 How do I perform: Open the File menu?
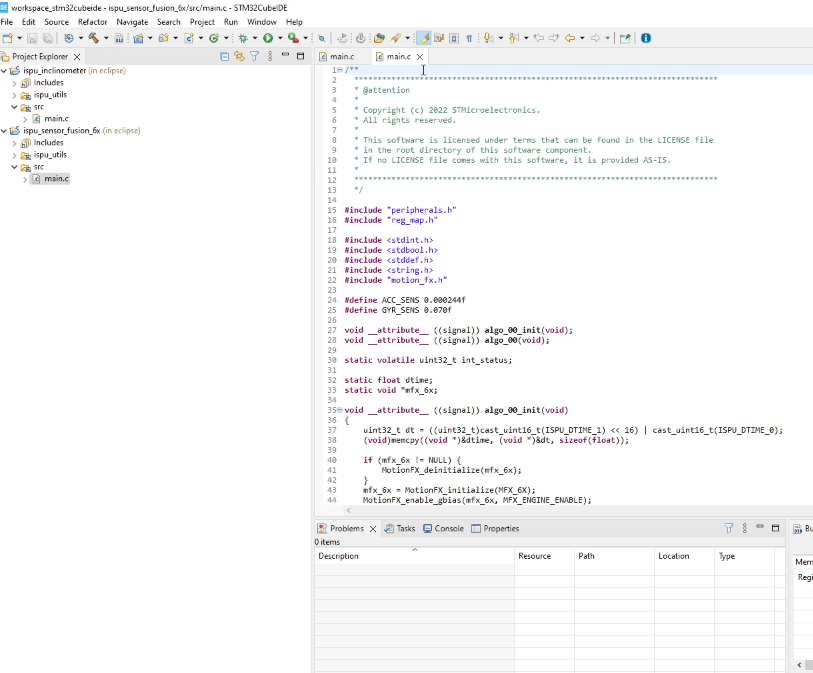[x=7, y=22]
